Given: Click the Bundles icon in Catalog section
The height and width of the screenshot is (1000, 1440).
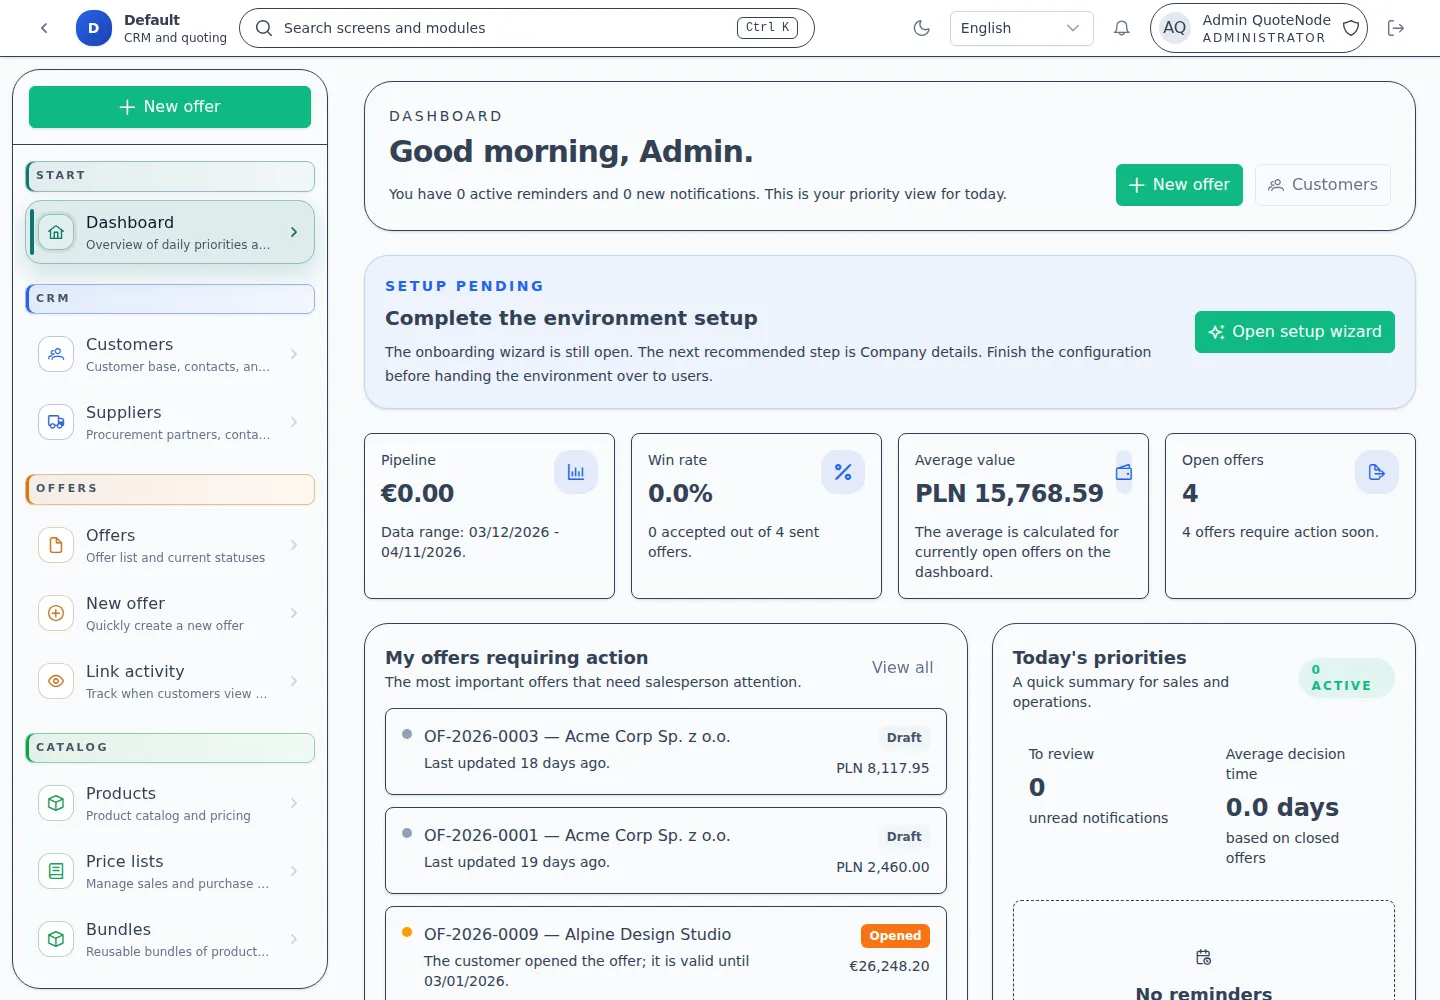Looking at the screenshot, I should (55, 939).
